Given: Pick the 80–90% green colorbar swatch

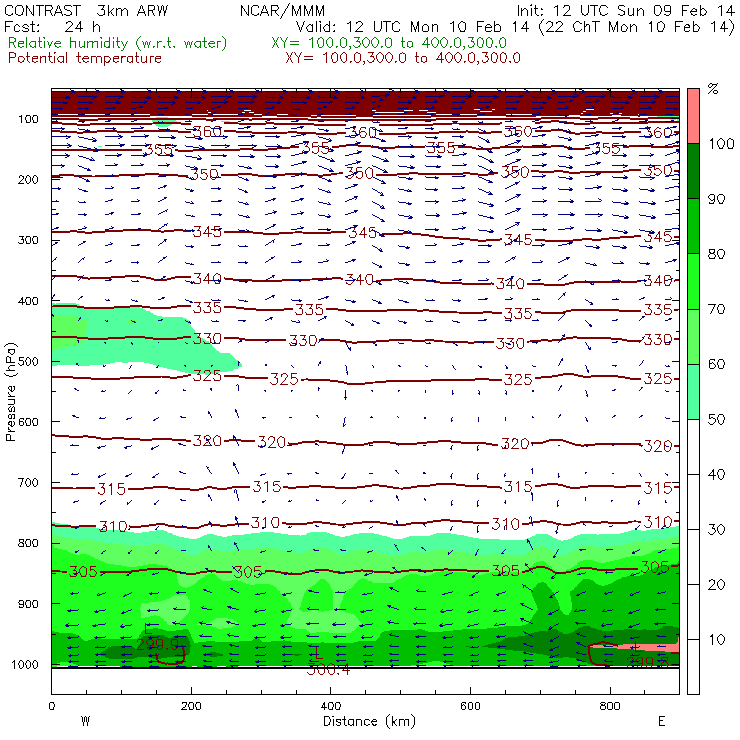Looking at the screenshot, I should (693, 226).
